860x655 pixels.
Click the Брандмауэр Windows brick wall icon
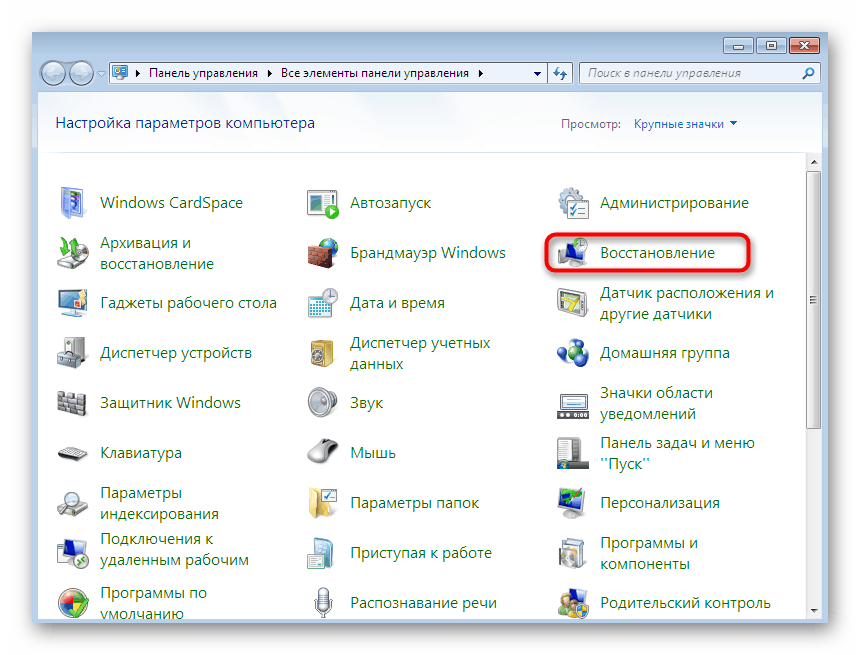[x=322, y=253]
